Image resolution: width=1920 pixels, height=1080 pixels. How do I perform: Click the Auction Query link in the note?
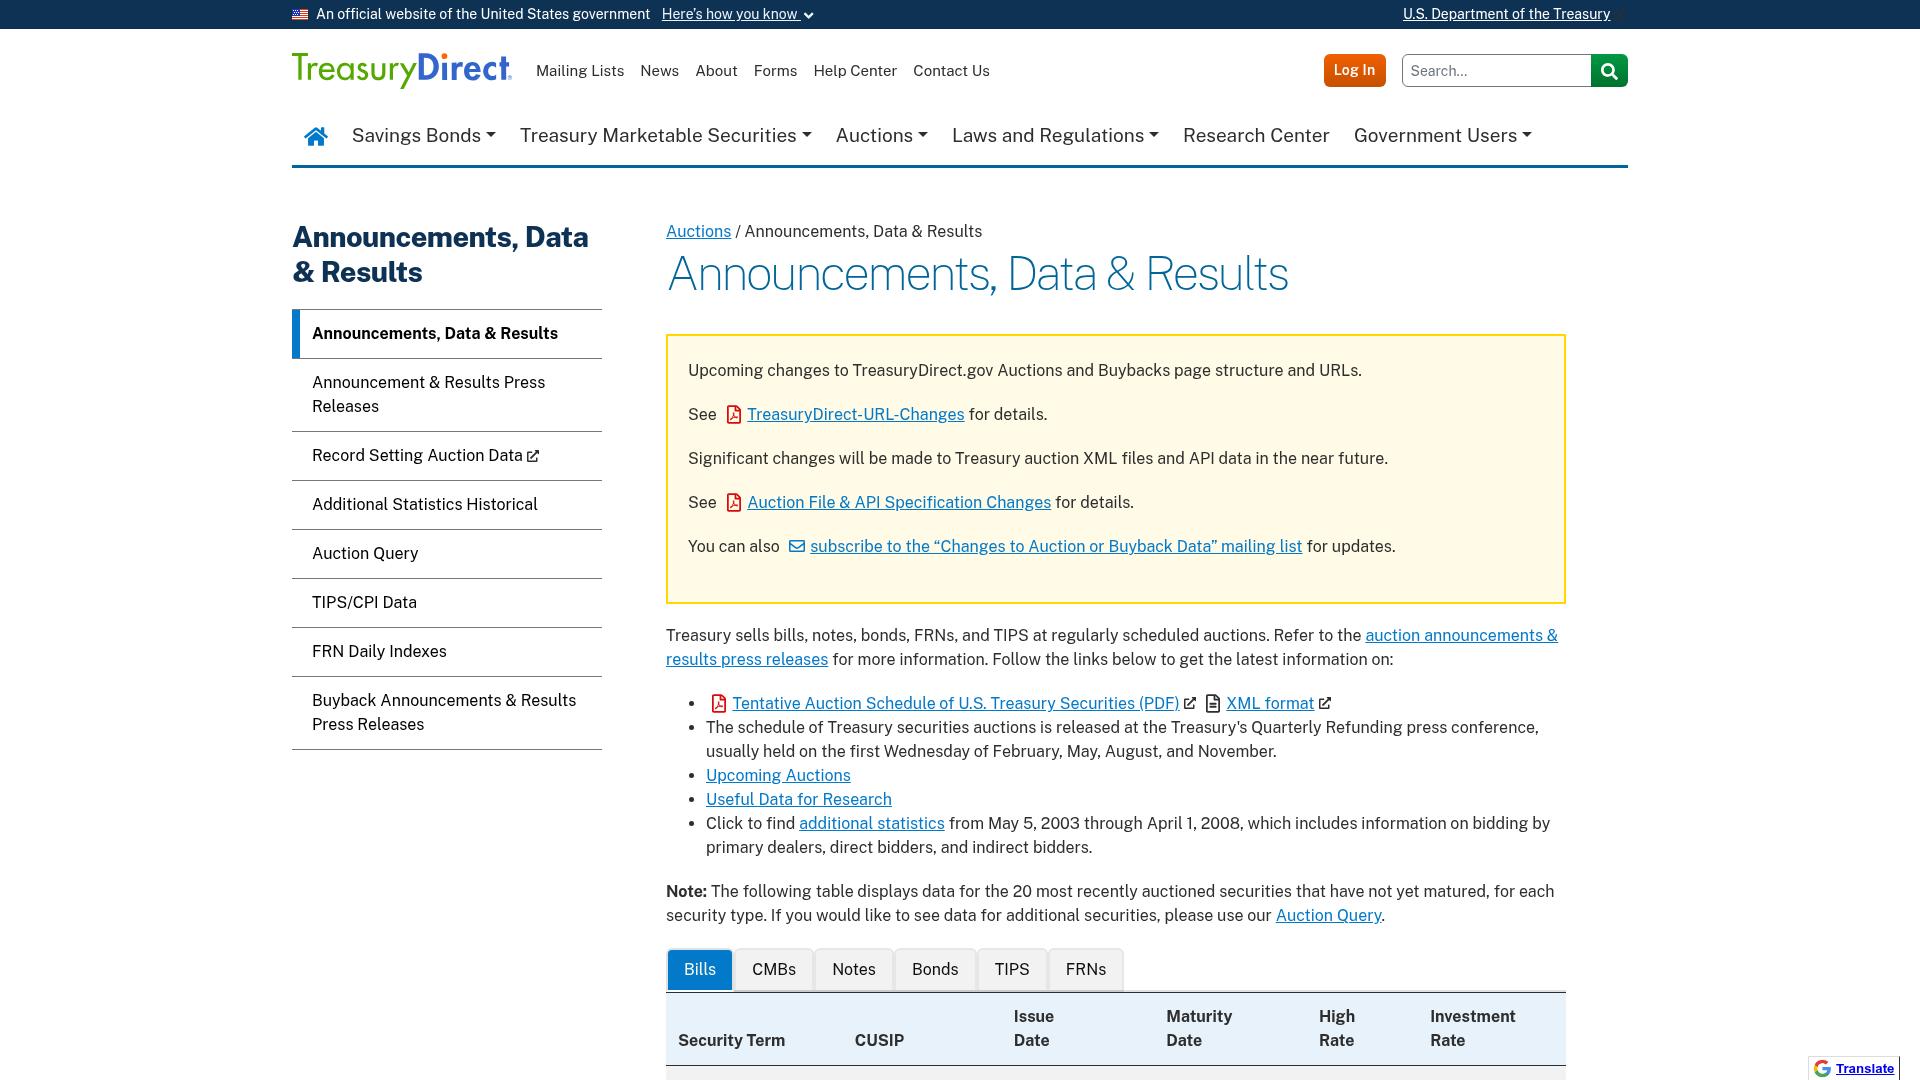(x=1328, y=916)
